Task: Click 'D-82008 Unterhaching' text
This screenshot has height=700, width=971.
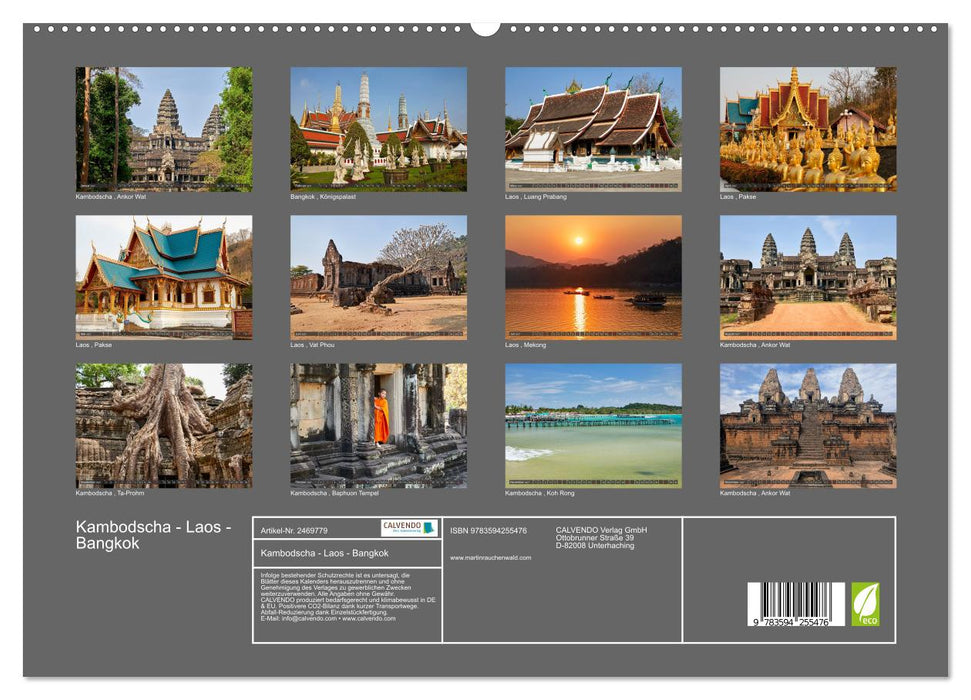Action: [x=595, y=546]
